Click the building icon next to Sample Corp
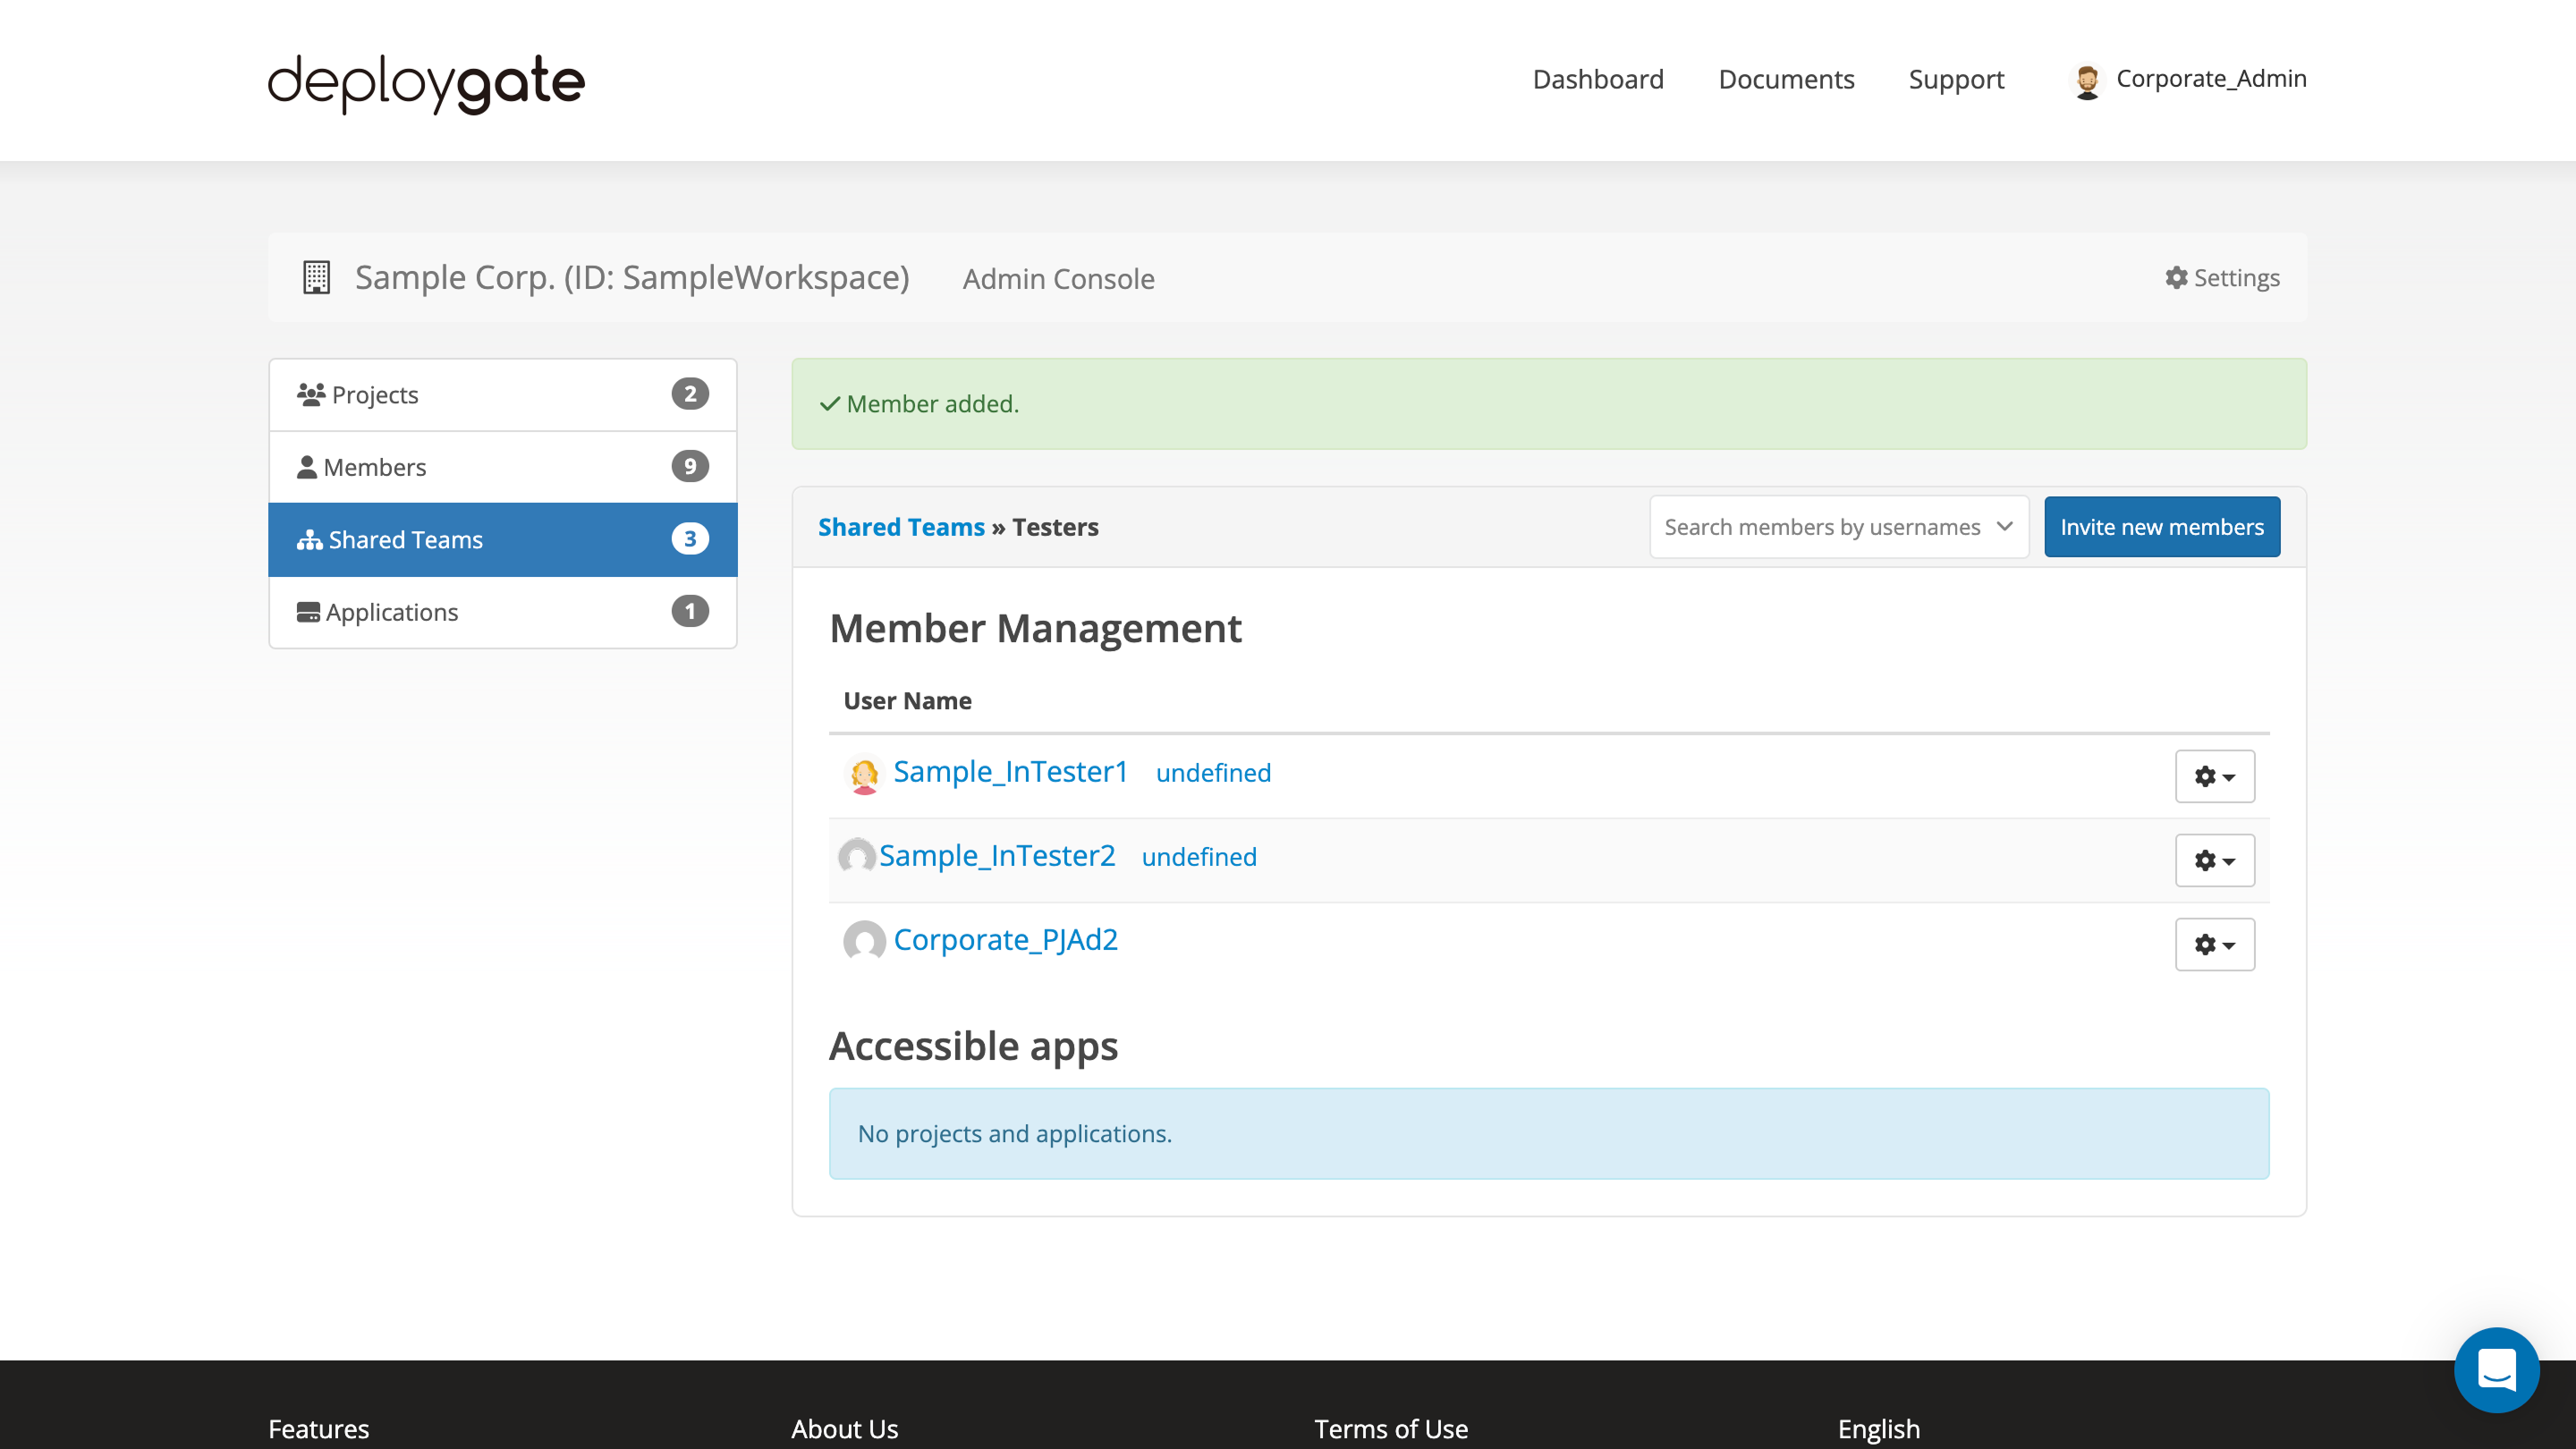 click(x=315, y=278)
